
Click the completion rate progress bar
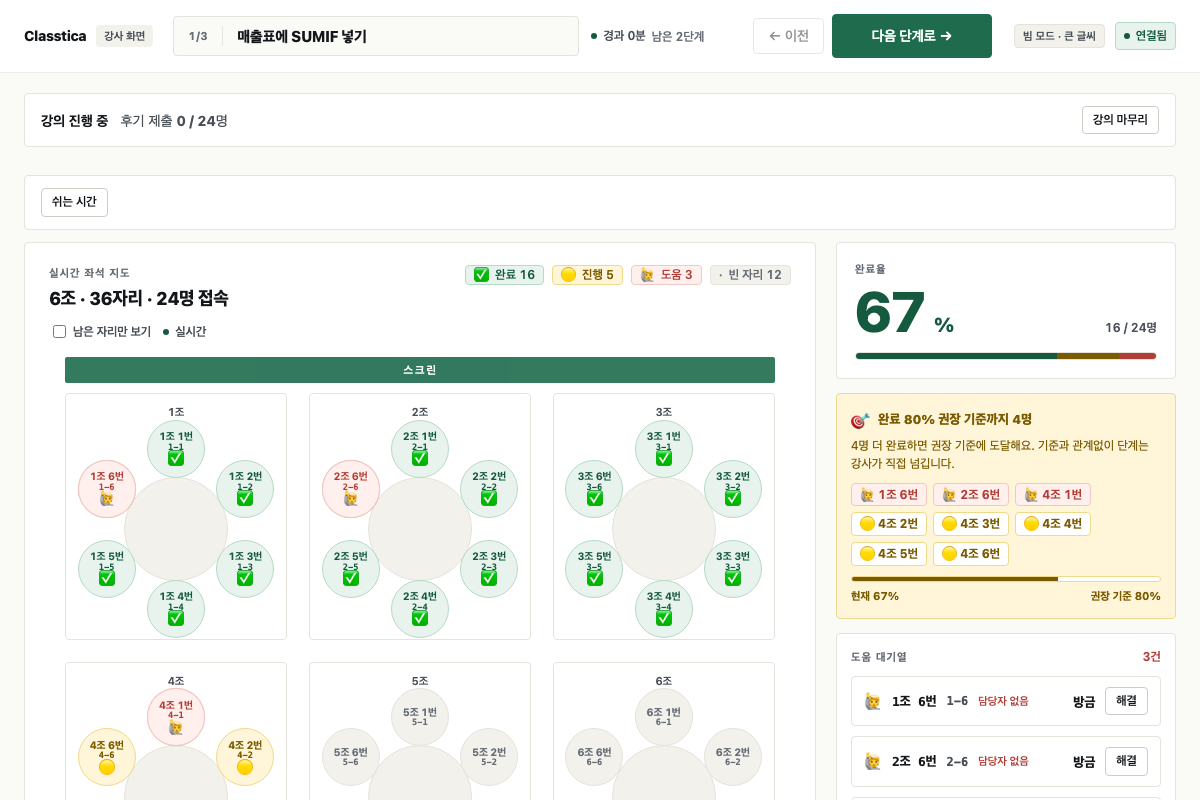pos(1006,356)
